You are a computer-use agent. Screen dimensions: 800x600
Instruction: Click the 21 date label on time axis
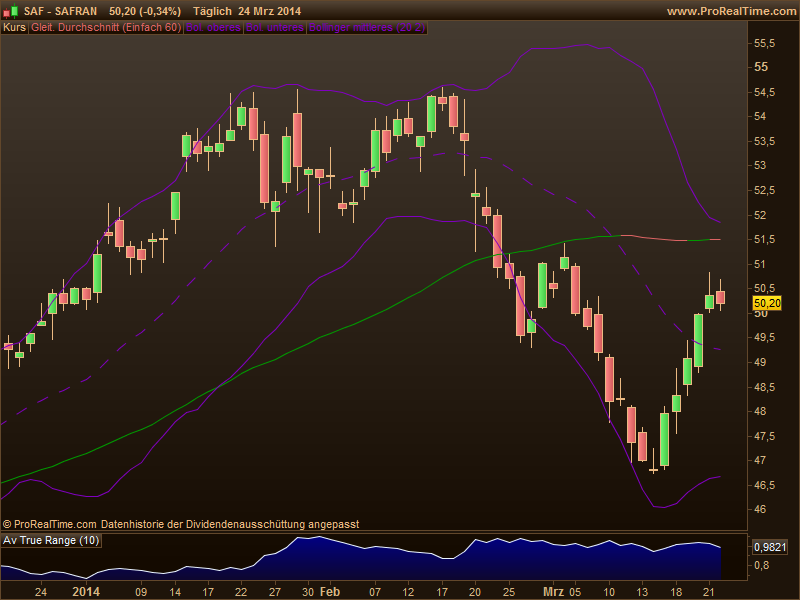[710, 592]
